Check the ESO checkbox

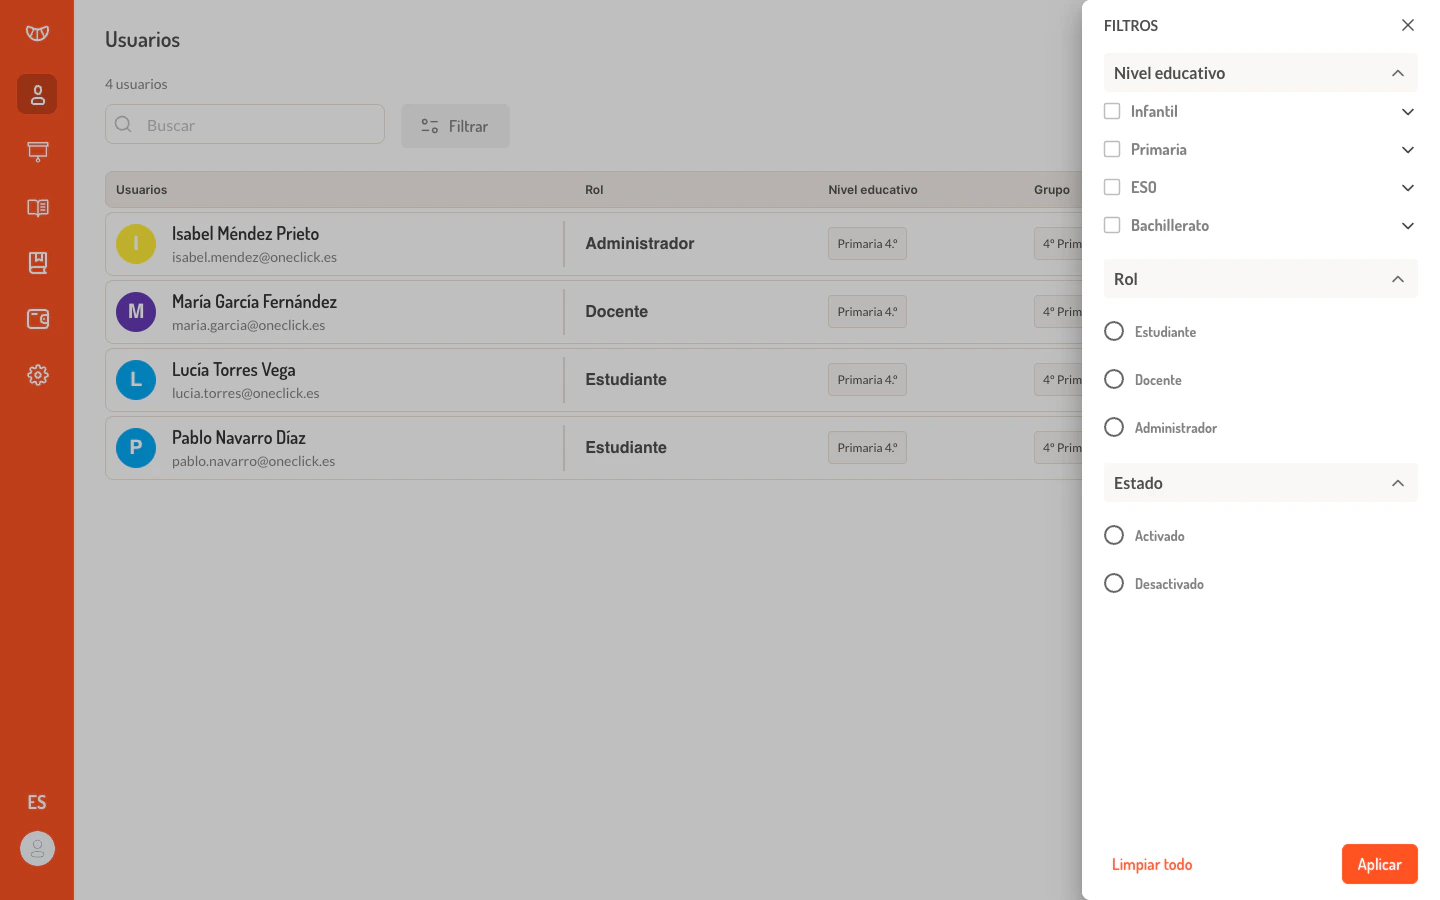pos(1112,187)
